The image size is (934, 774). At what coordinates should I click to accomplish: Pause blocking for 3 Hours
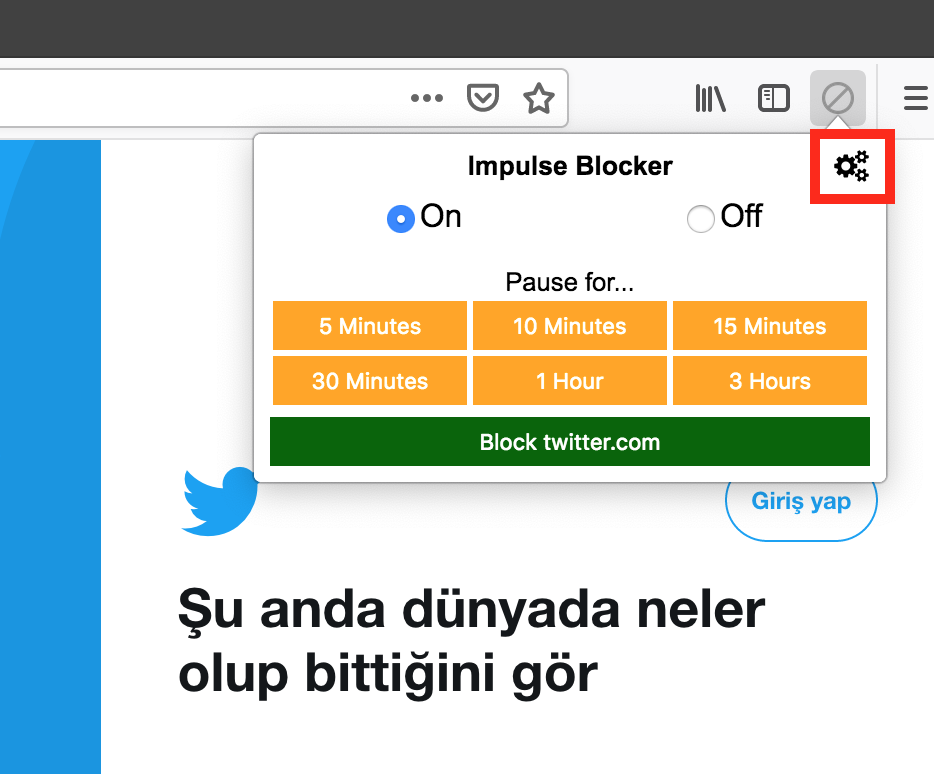[770, 381]
